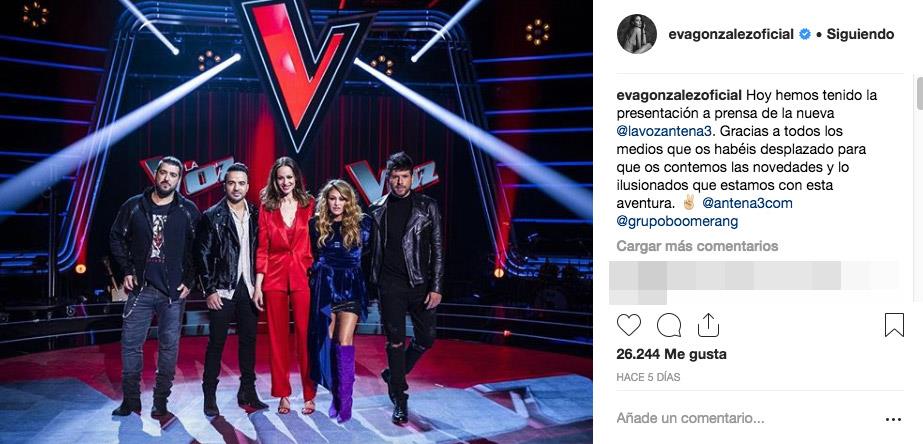
Task: Open comments via the speech bubble icon
Action: coord(669,325)
